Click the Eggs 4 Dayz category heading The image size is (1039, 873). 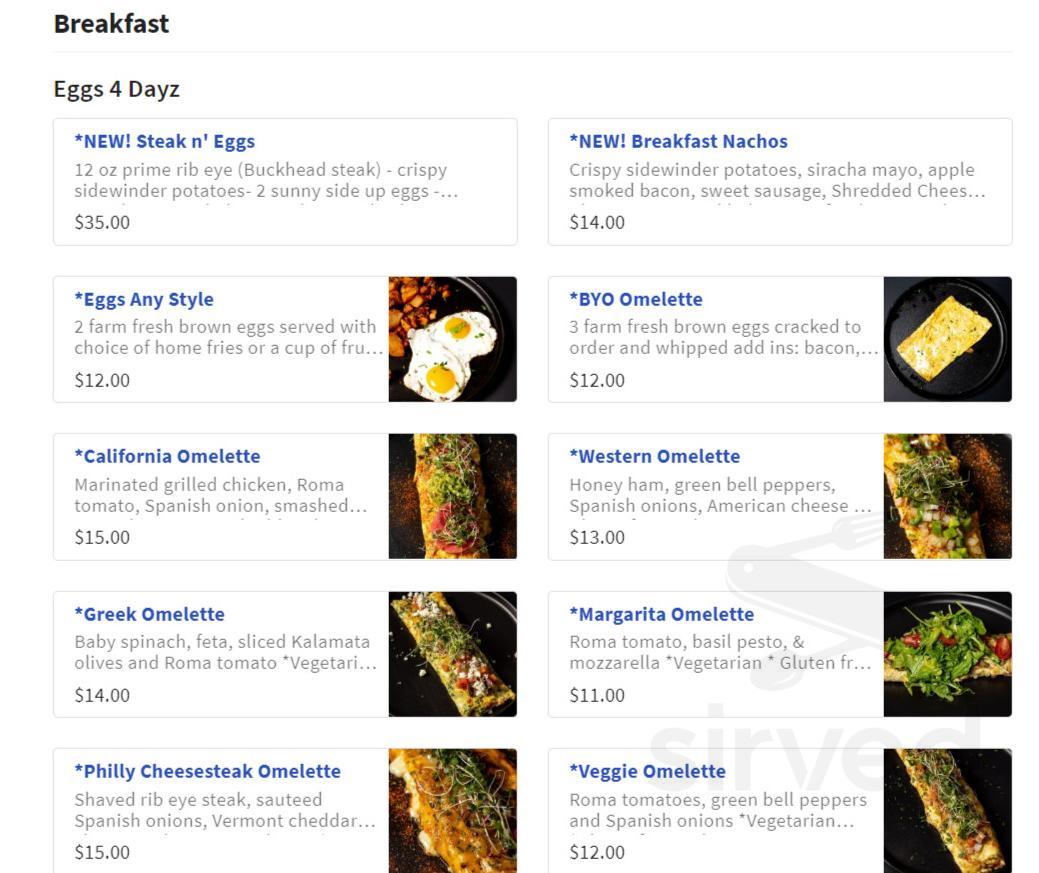(x=116, y=89)
